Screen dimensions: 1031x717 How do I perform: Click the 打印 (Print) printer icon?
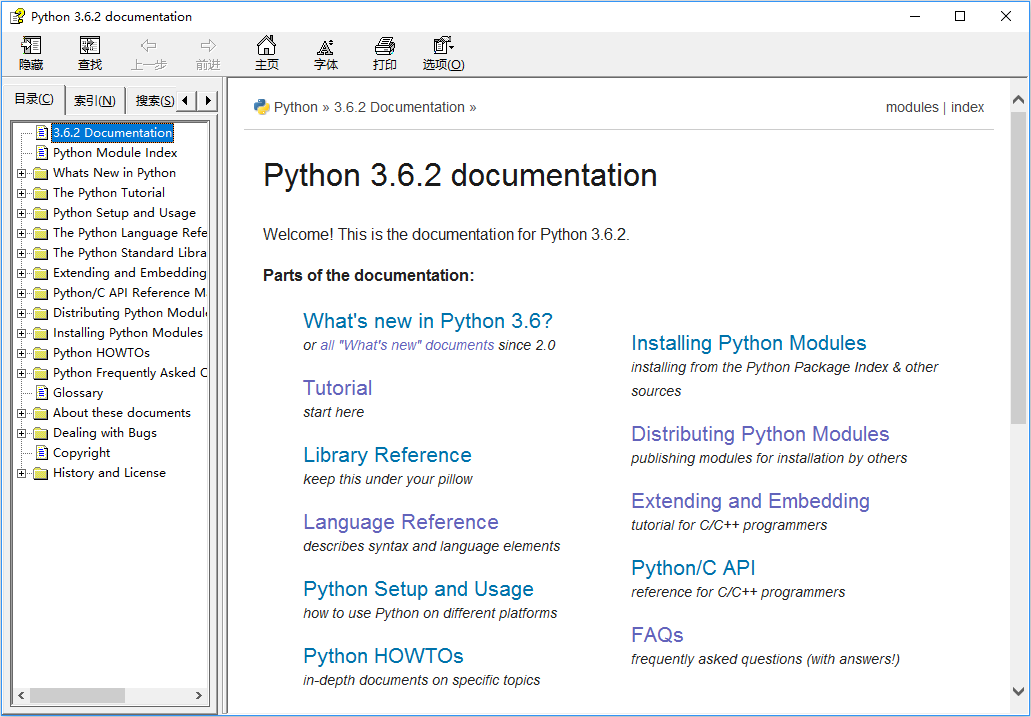pyautogui.click(x=385, y=46)
